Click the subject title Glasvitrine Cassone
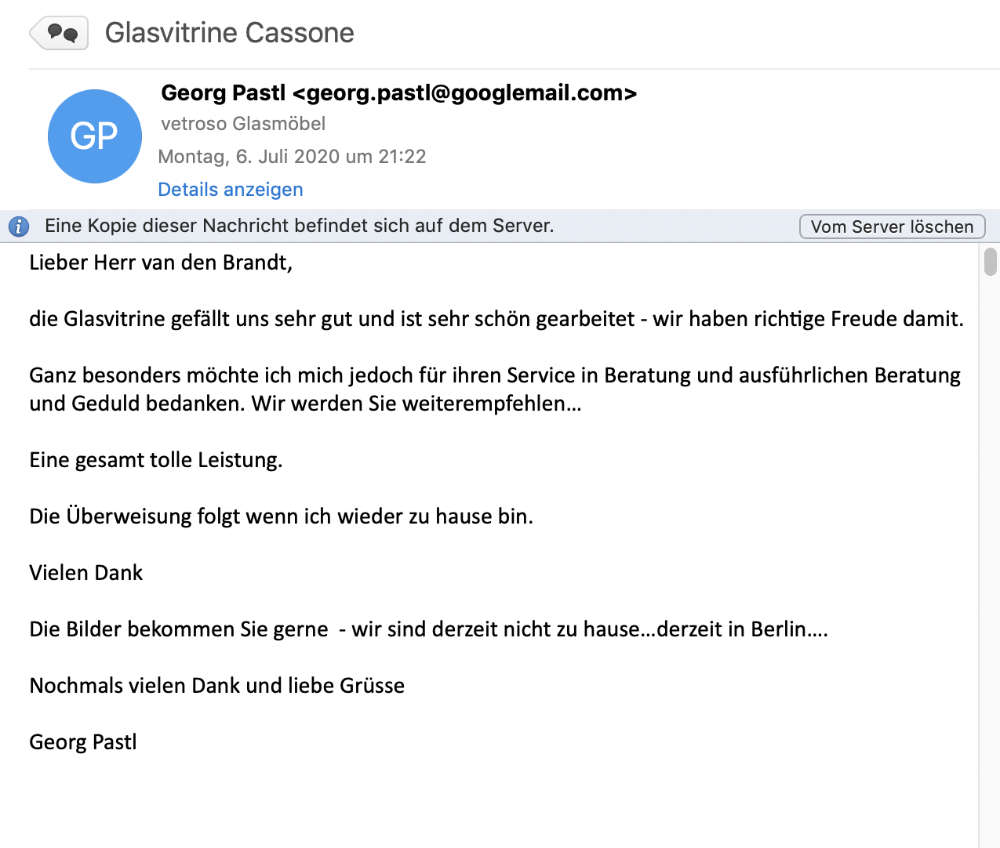Viewport: 1000px width, 848px height. coord(229,33)
